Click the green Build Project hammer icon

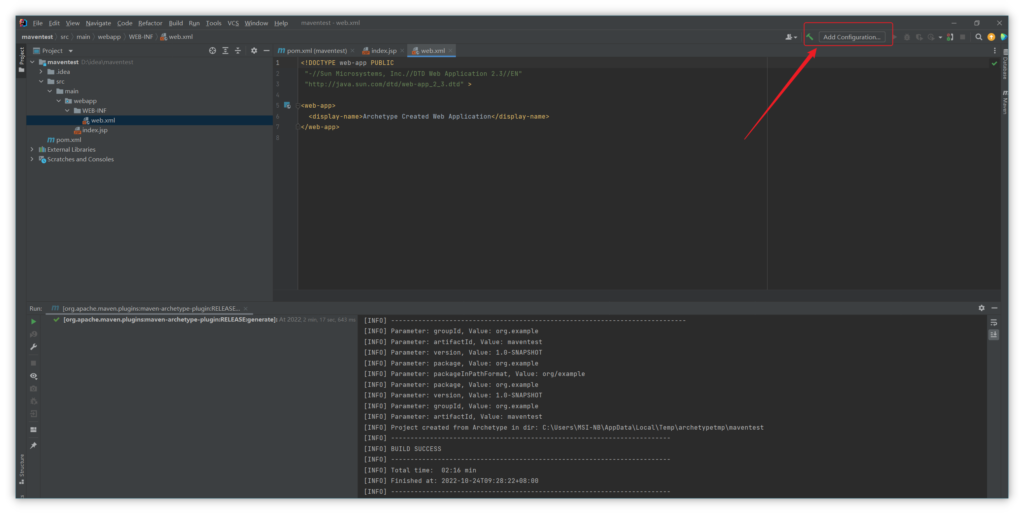(810, 37)
